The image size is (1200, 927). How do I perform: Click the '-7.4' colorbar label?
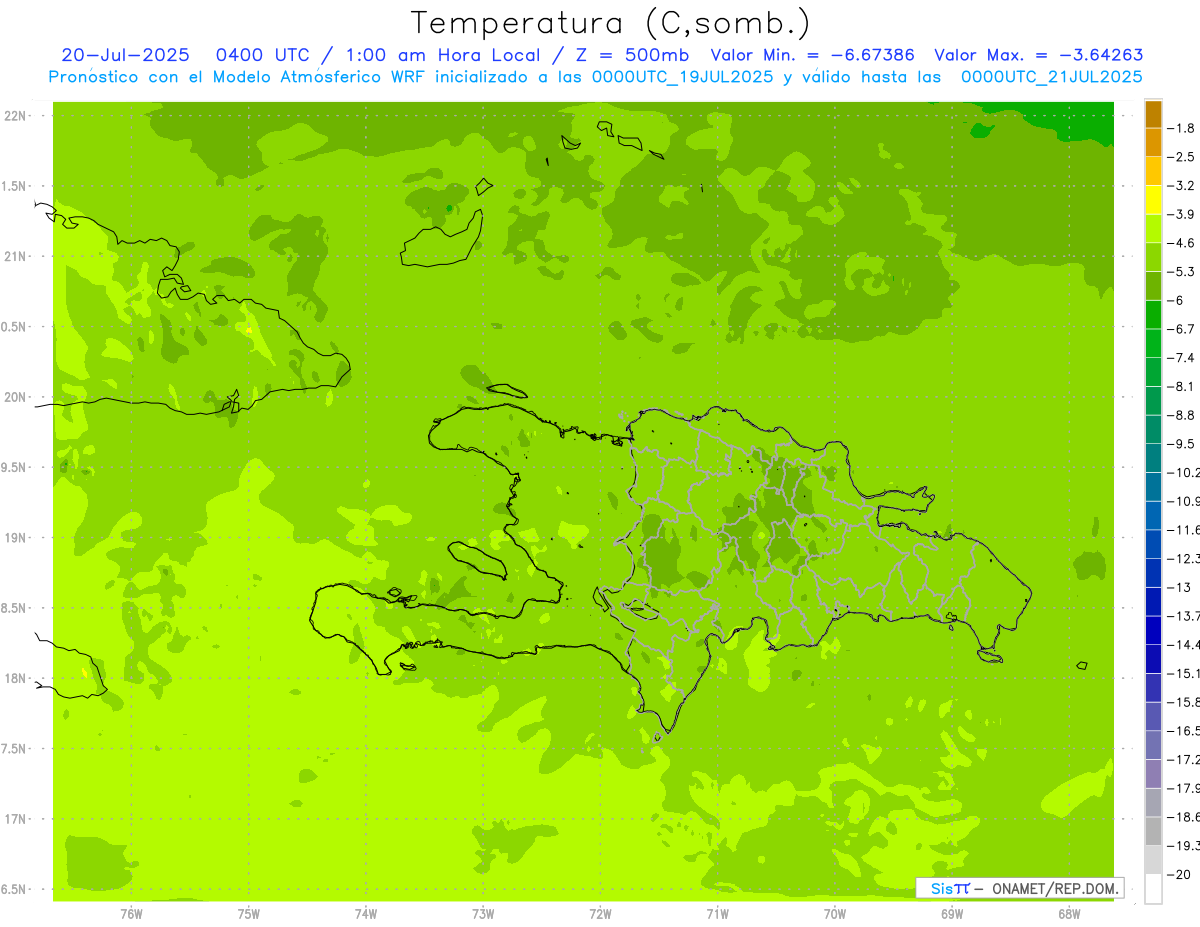point(1181,358)
